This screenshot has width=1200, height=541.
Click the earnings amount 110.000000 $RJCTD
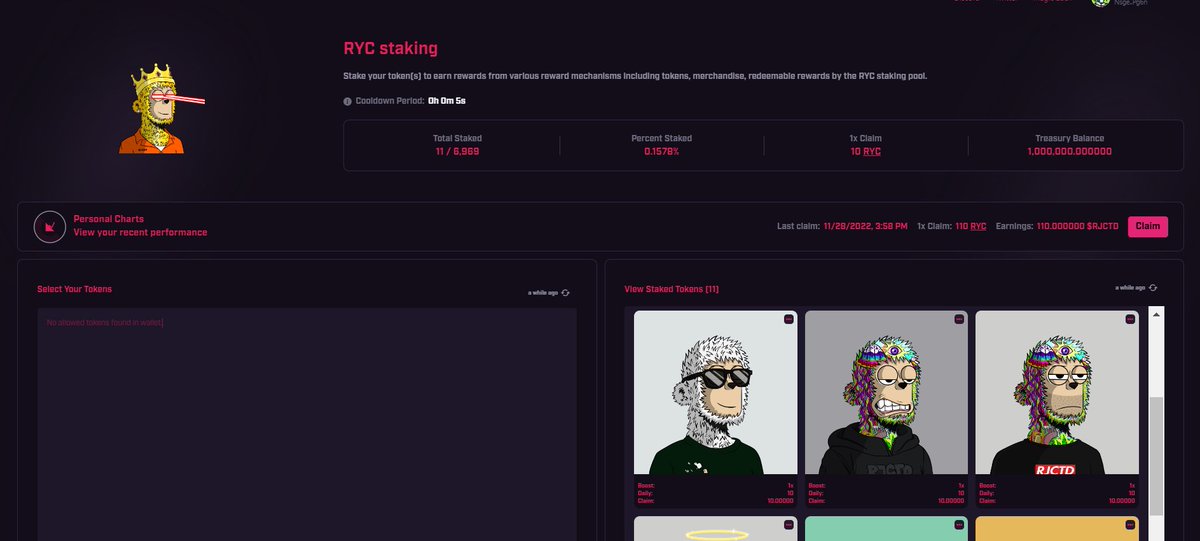click(1079, 226)
